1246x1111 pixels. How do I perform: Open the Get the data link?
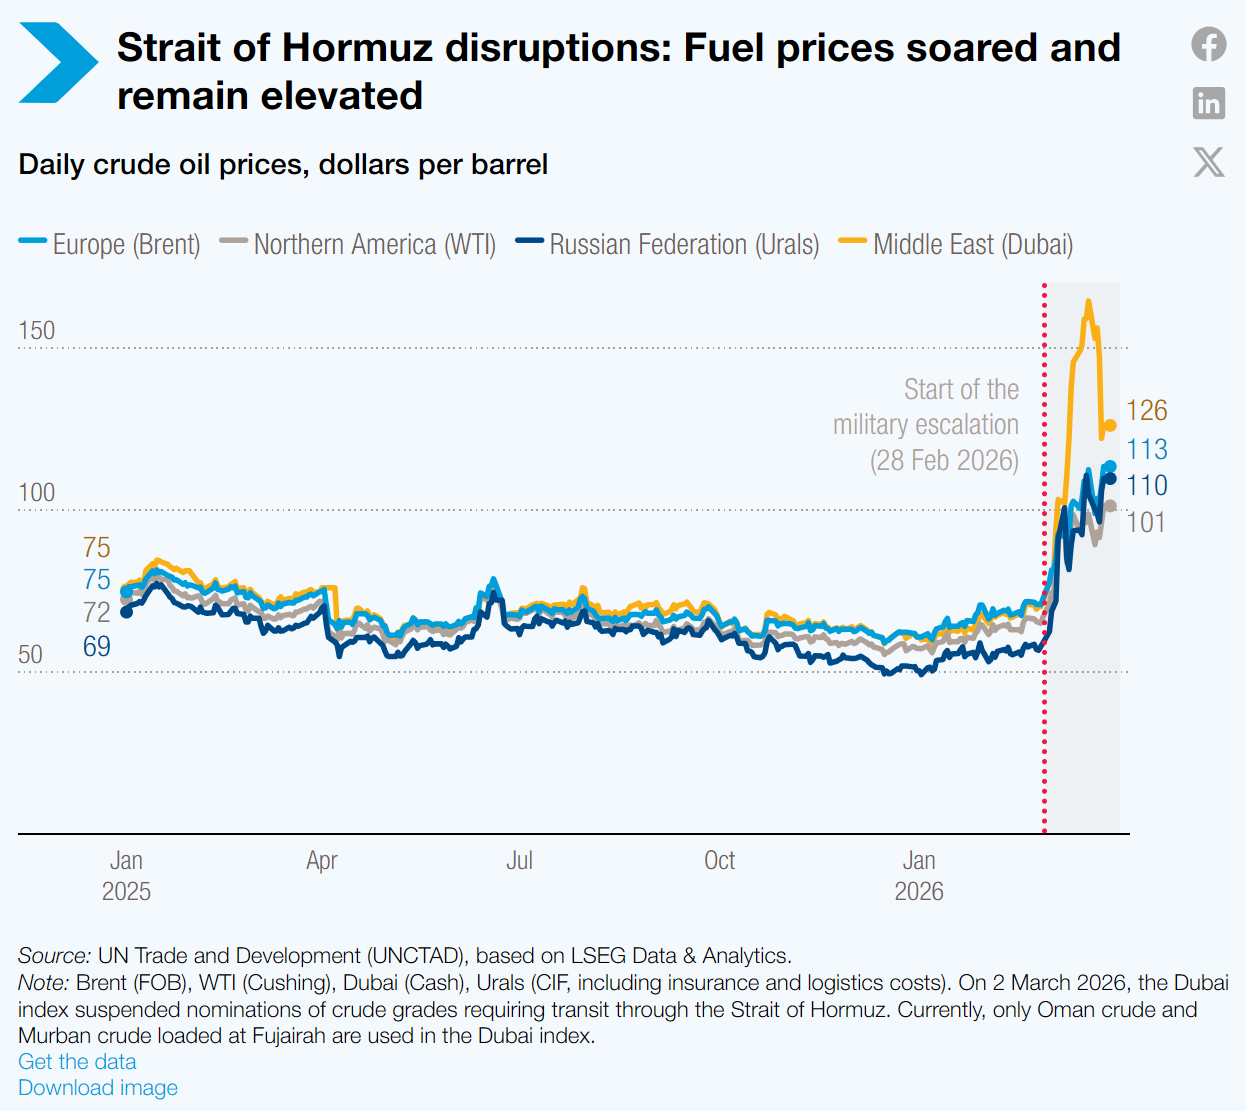click(x=77, y=1061)
